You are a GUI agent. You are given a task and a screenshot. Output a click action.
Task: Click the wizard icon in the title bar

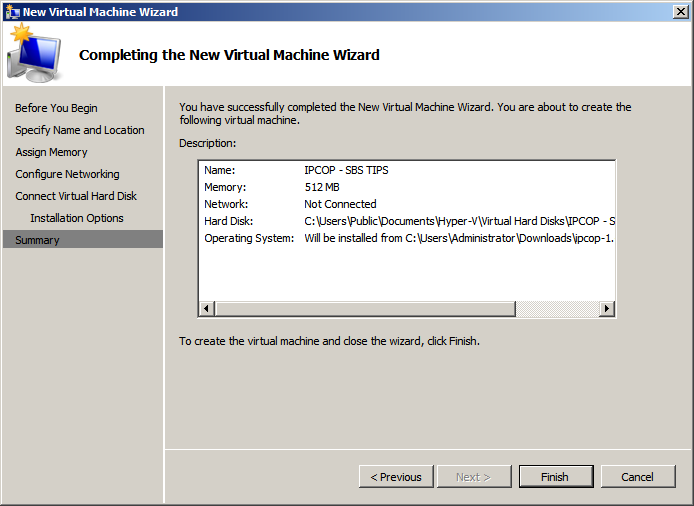point(12,12)
